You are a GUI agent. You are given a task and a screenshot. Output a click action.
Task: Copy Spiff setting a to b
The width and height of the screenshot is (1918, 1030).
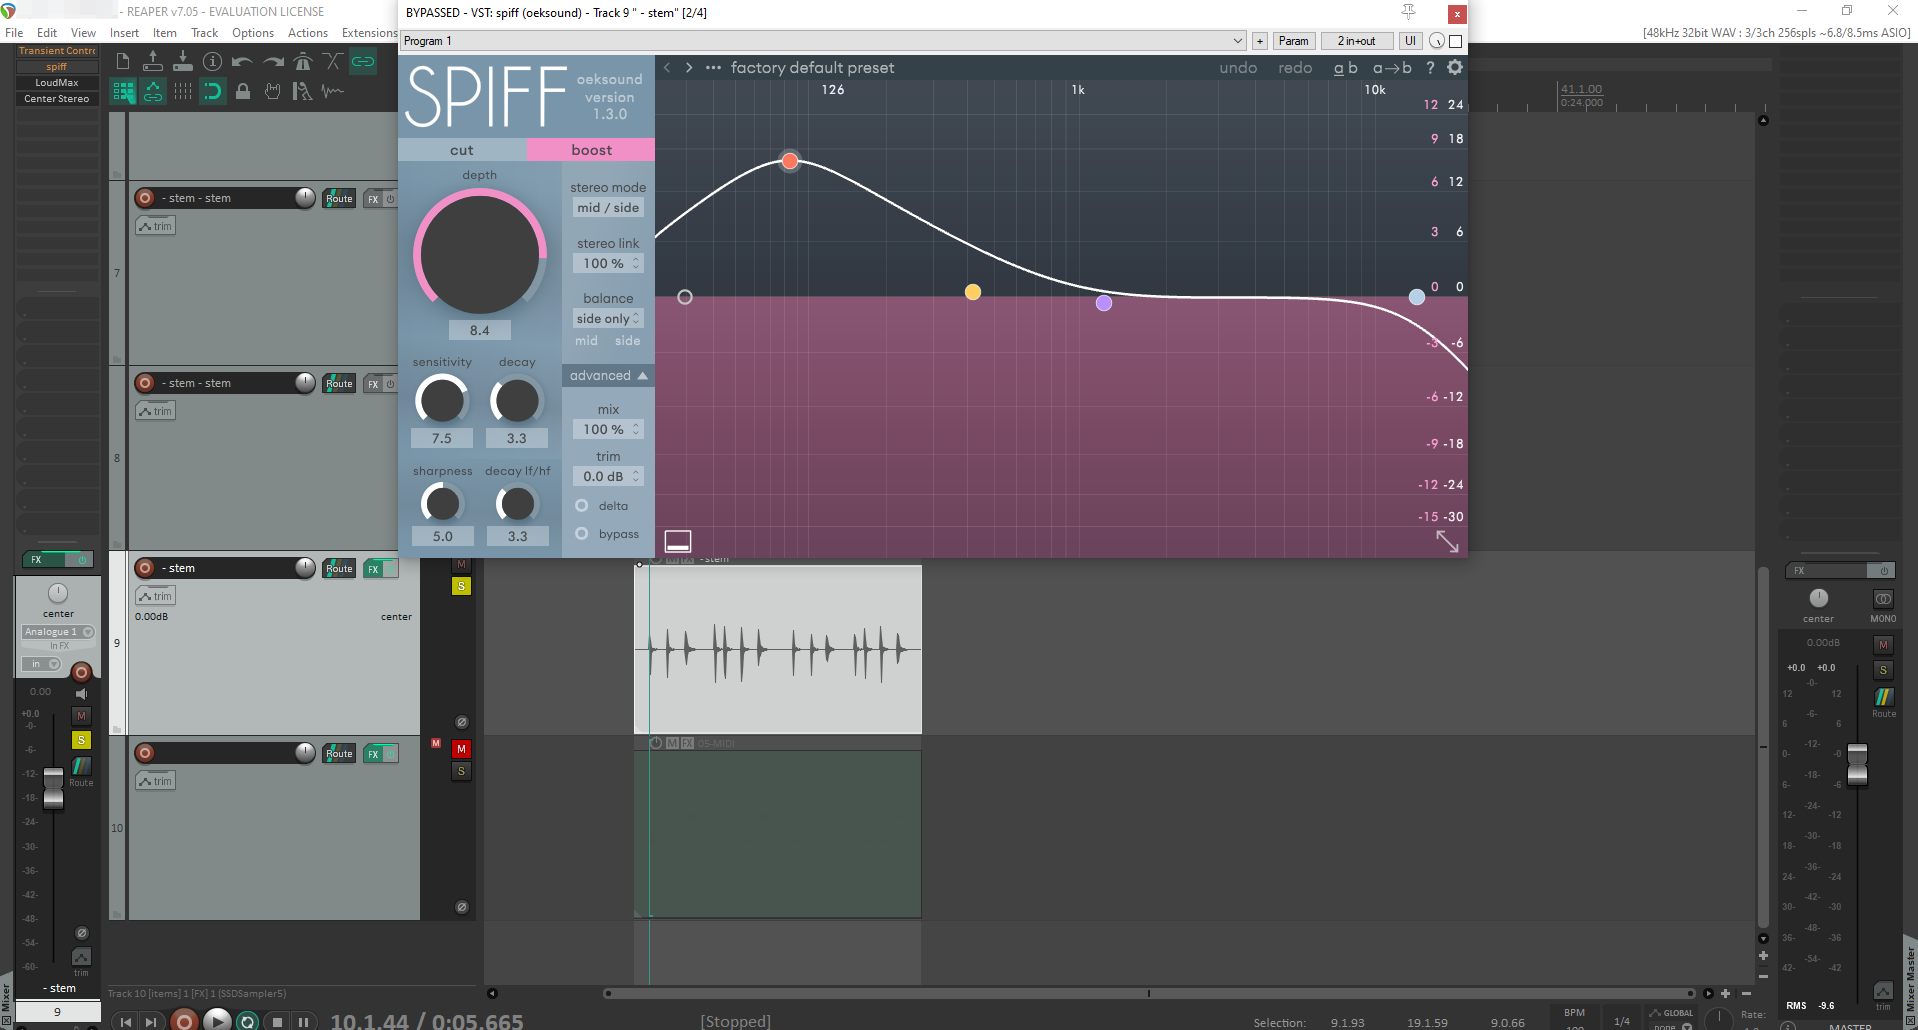tap(1392, 68)
